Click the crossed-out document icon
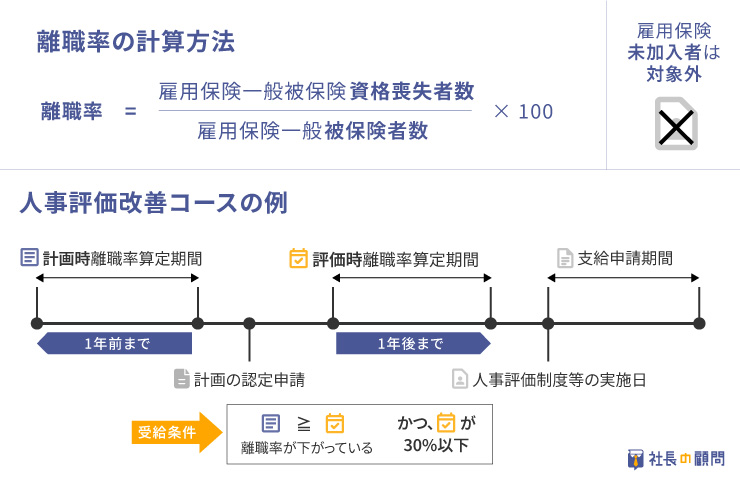 pos(676,124)
